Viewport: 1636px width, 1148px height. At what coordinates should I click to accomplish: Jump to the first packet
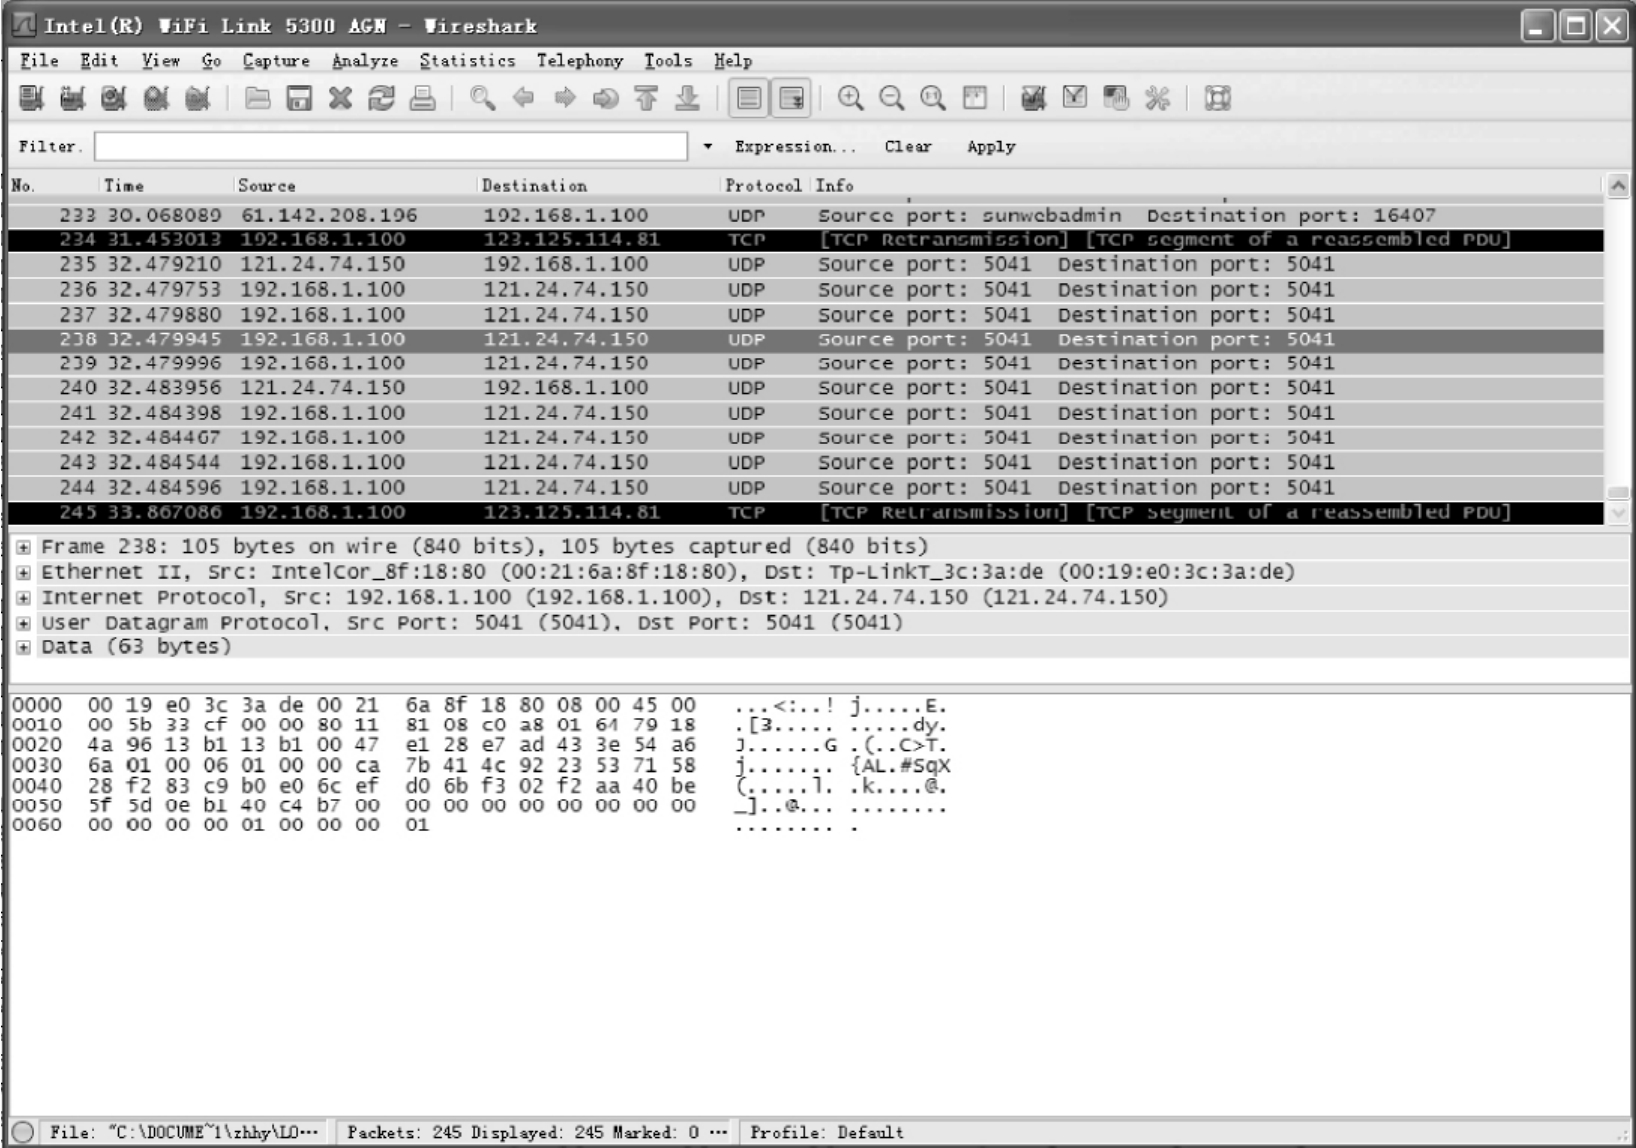click(x=646, y=98)
